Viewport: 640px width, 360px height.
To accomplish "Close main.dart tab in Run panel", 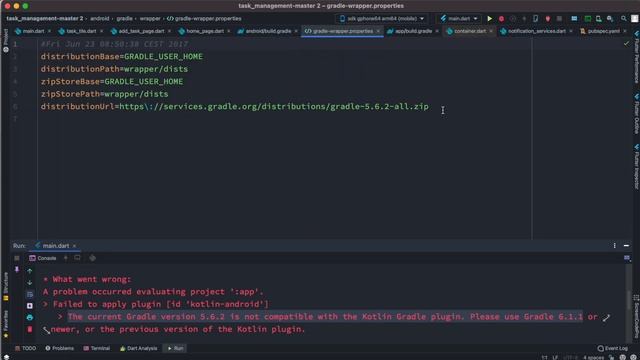I will [74, 246].
